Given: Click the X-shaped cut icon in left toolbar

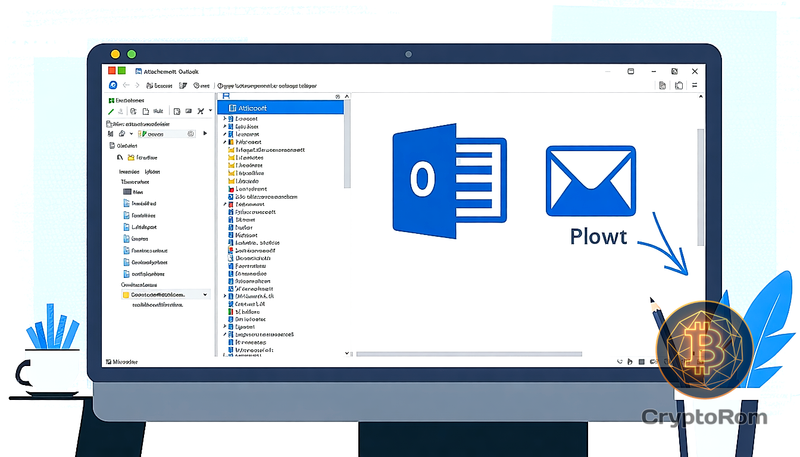Looking at the screenshot, I should tap(201, 111).
